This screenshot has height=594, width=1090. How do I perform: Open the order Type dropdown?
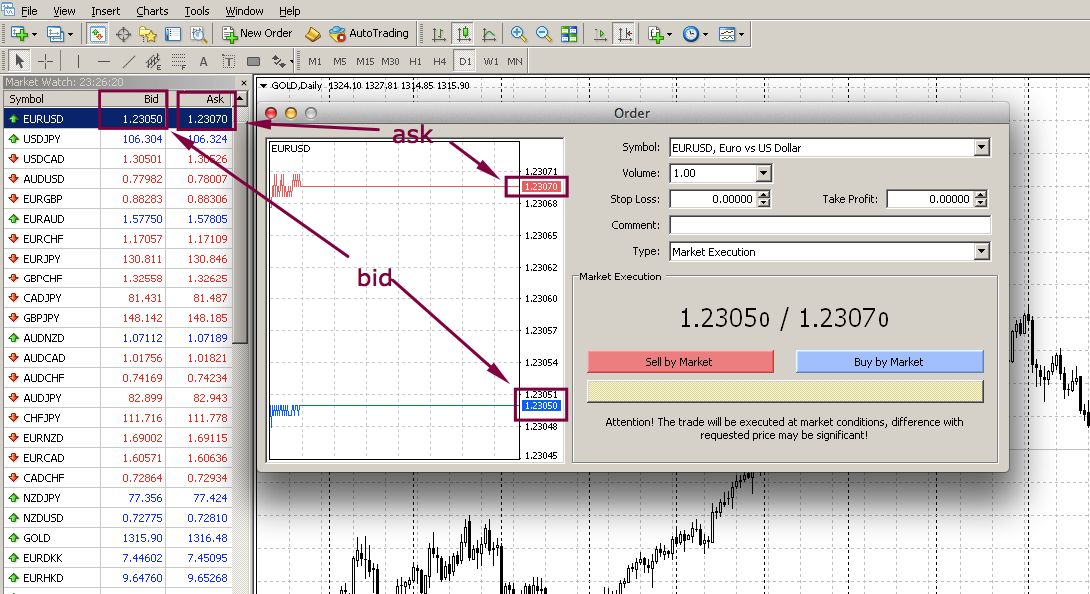980,252
